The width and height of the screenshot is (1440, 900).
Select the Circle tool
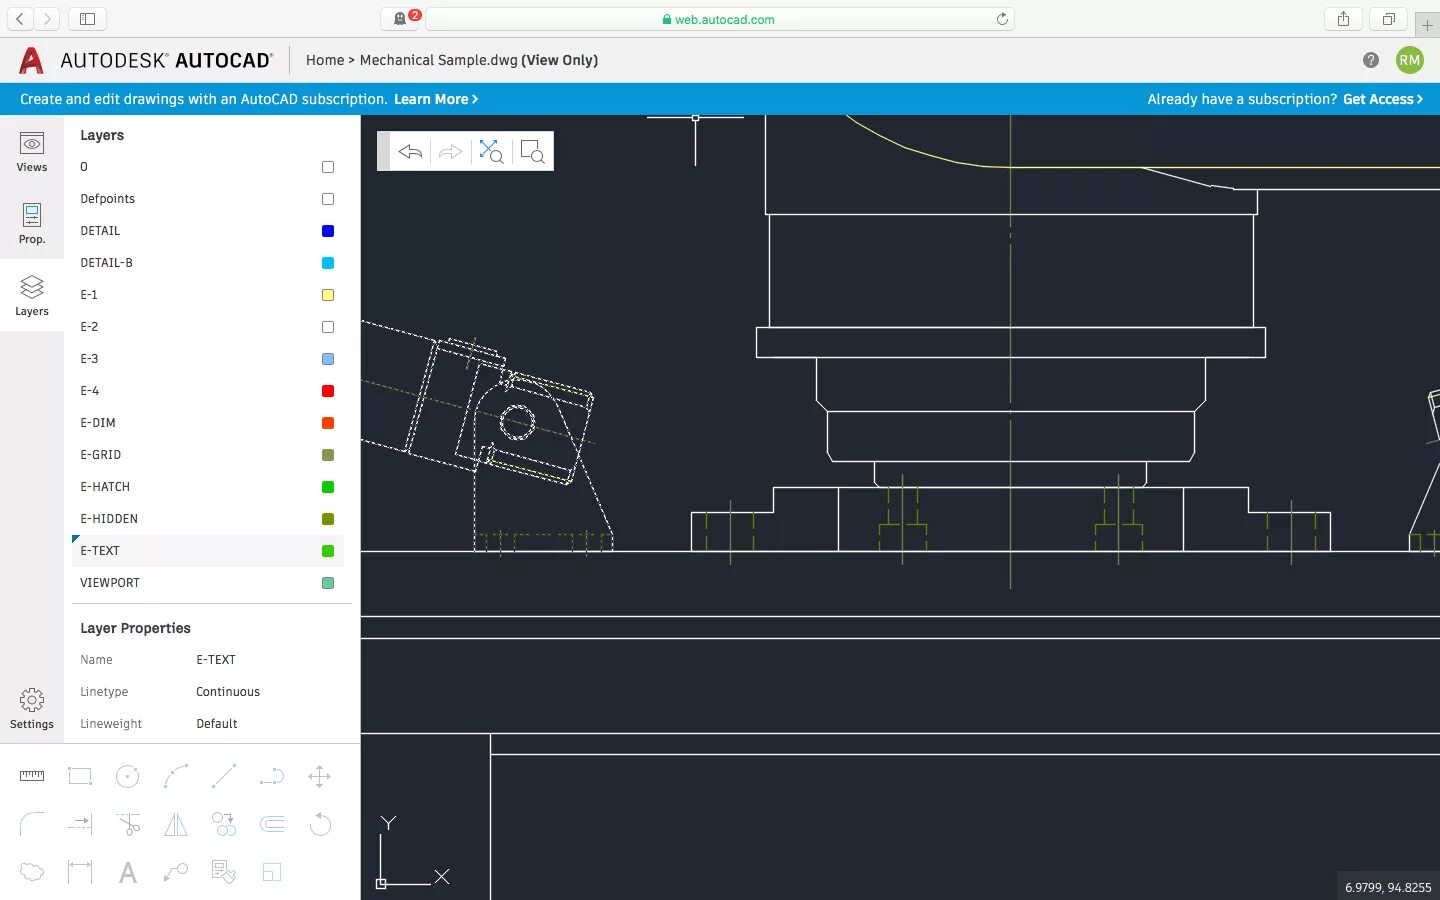(x=127, y=776)
